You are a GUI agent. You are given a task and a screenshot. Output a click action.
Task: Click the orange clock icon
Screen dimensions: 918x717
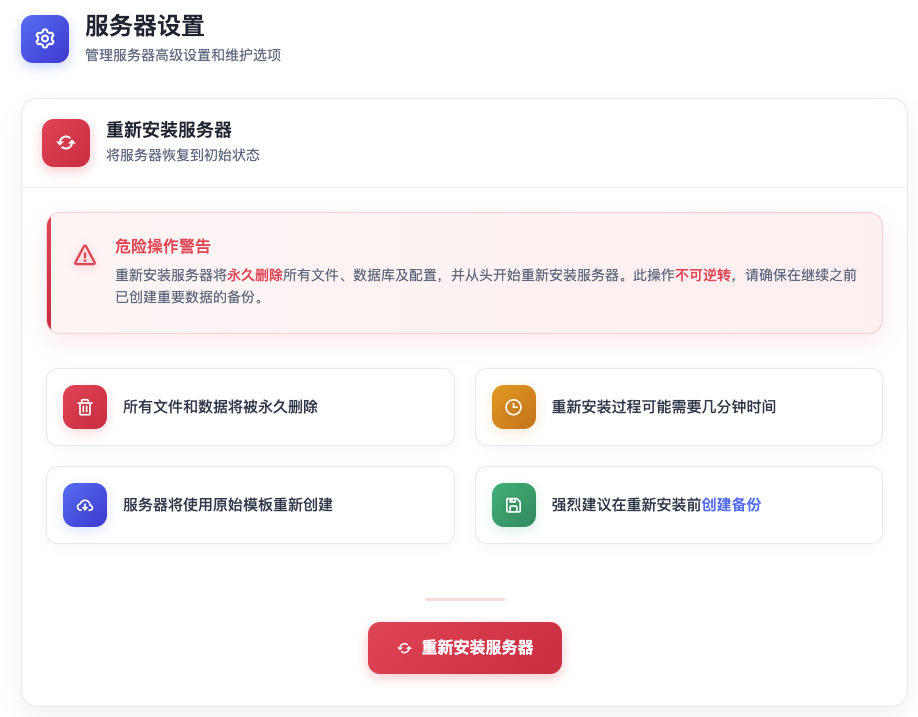pos(513,407)
